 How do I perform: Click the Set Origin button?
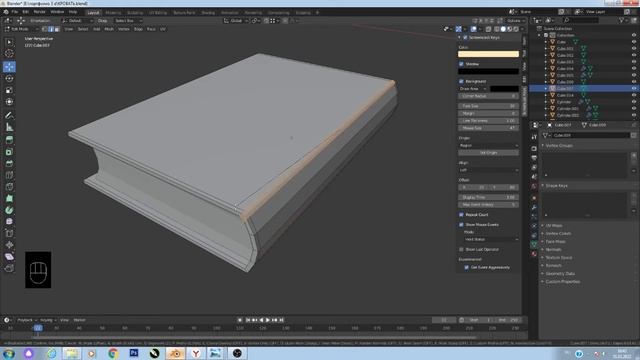pyautogui.click(x=489, y=153)
